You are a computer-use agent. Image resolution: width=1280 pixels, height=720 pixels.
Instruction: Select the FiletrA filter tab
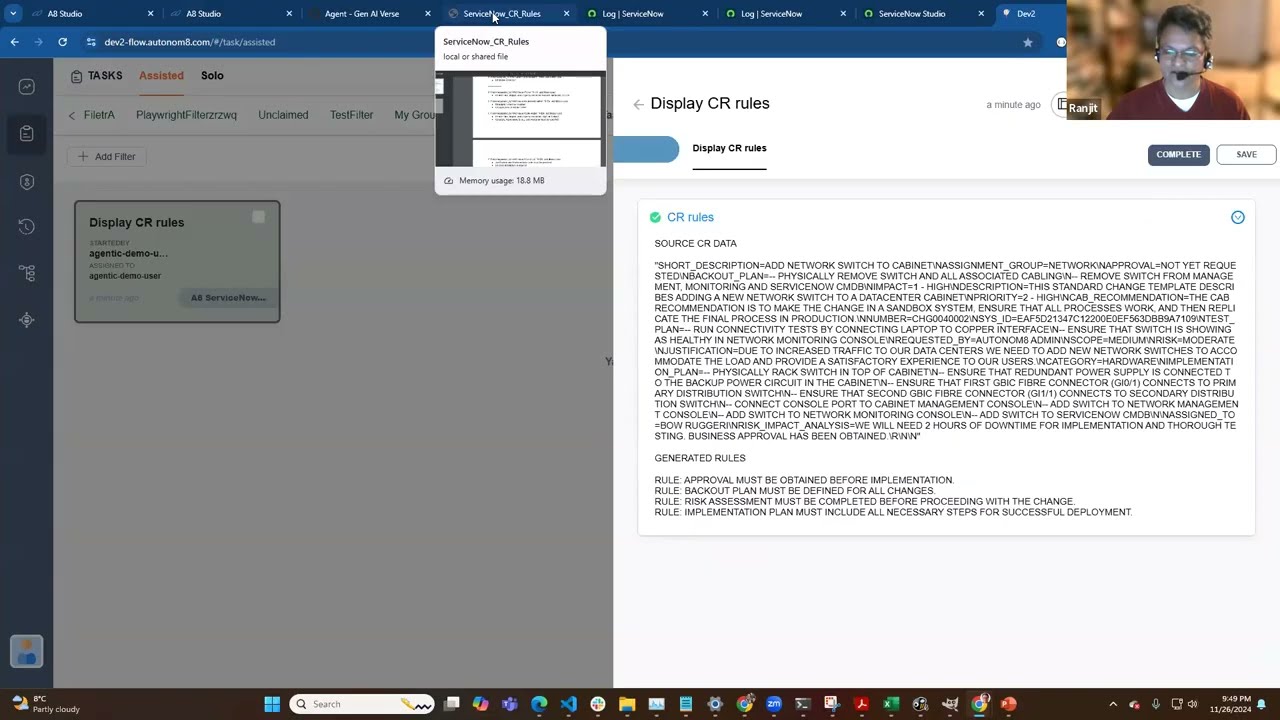pyautogui.click(x=99, y=115)
